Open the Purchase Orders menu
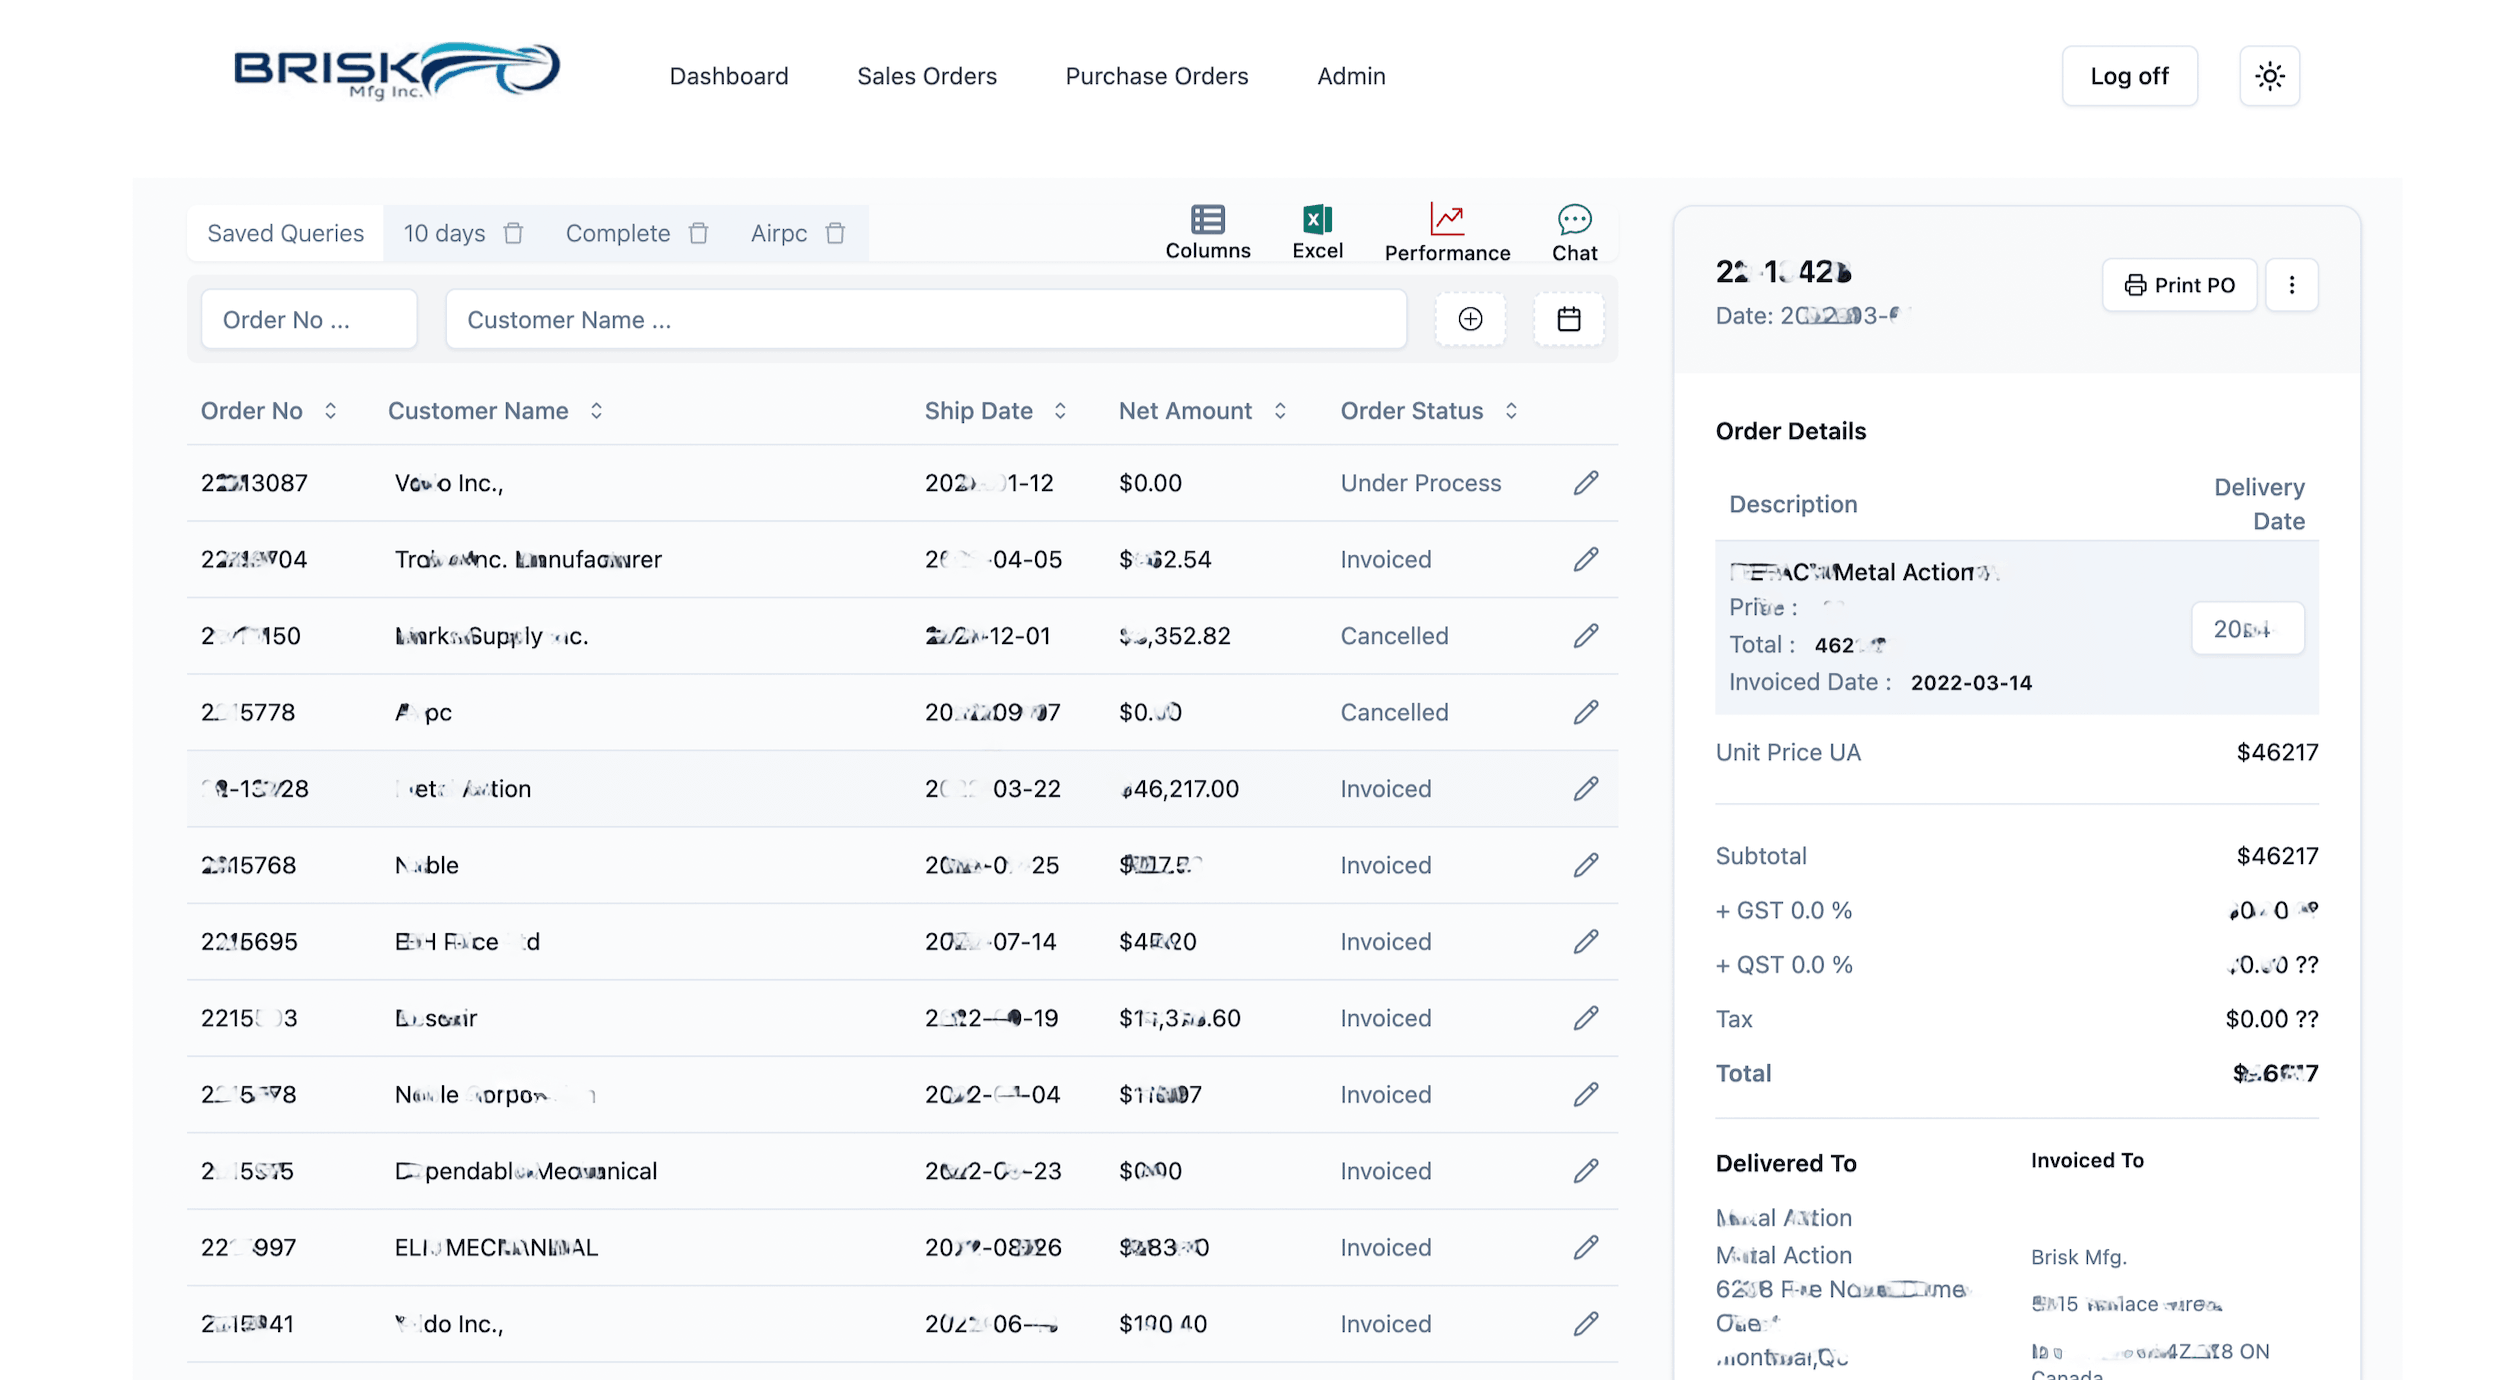The image size is (2496, 1380). [1156, 76]
